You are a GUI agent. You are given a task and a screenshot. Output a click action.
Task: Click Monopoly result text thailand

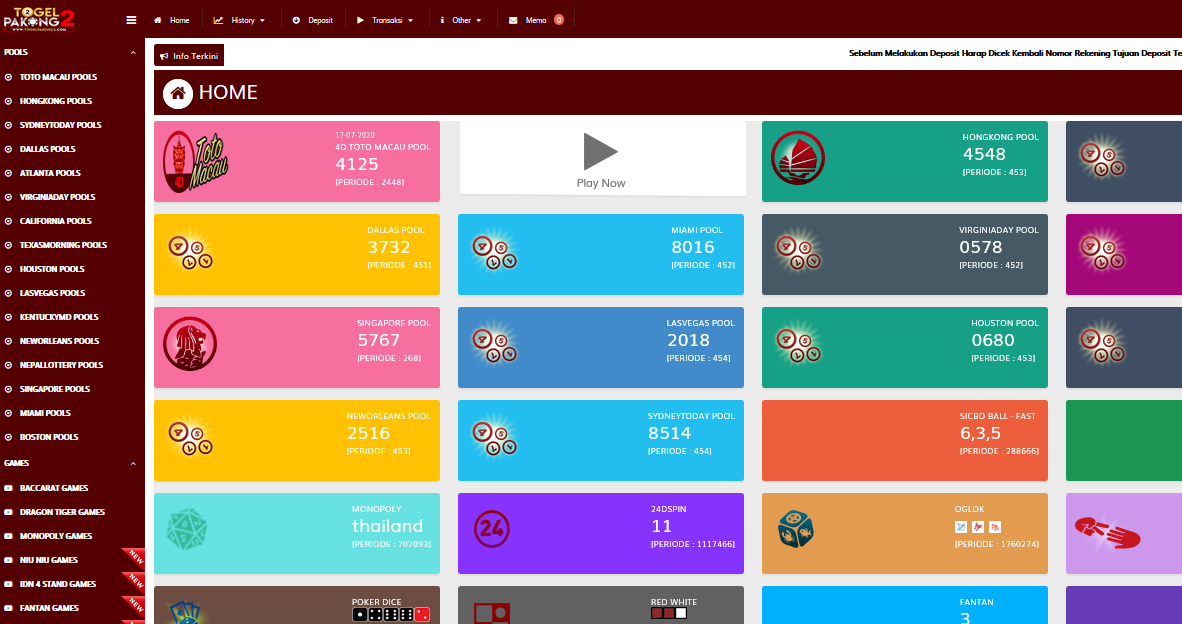click(387, 526)
